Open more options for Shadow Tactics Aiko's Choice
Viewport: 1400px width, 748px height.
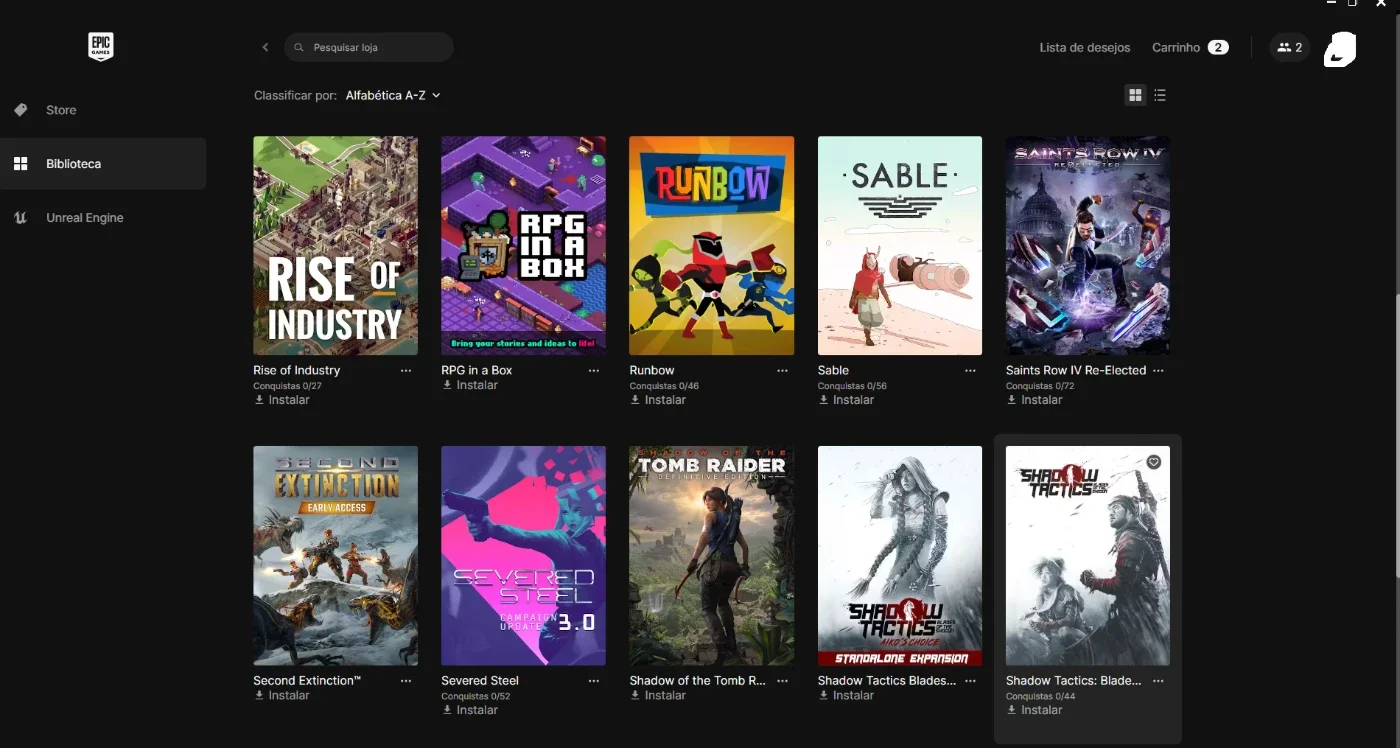pyautogui.click(x=970, y=680)
